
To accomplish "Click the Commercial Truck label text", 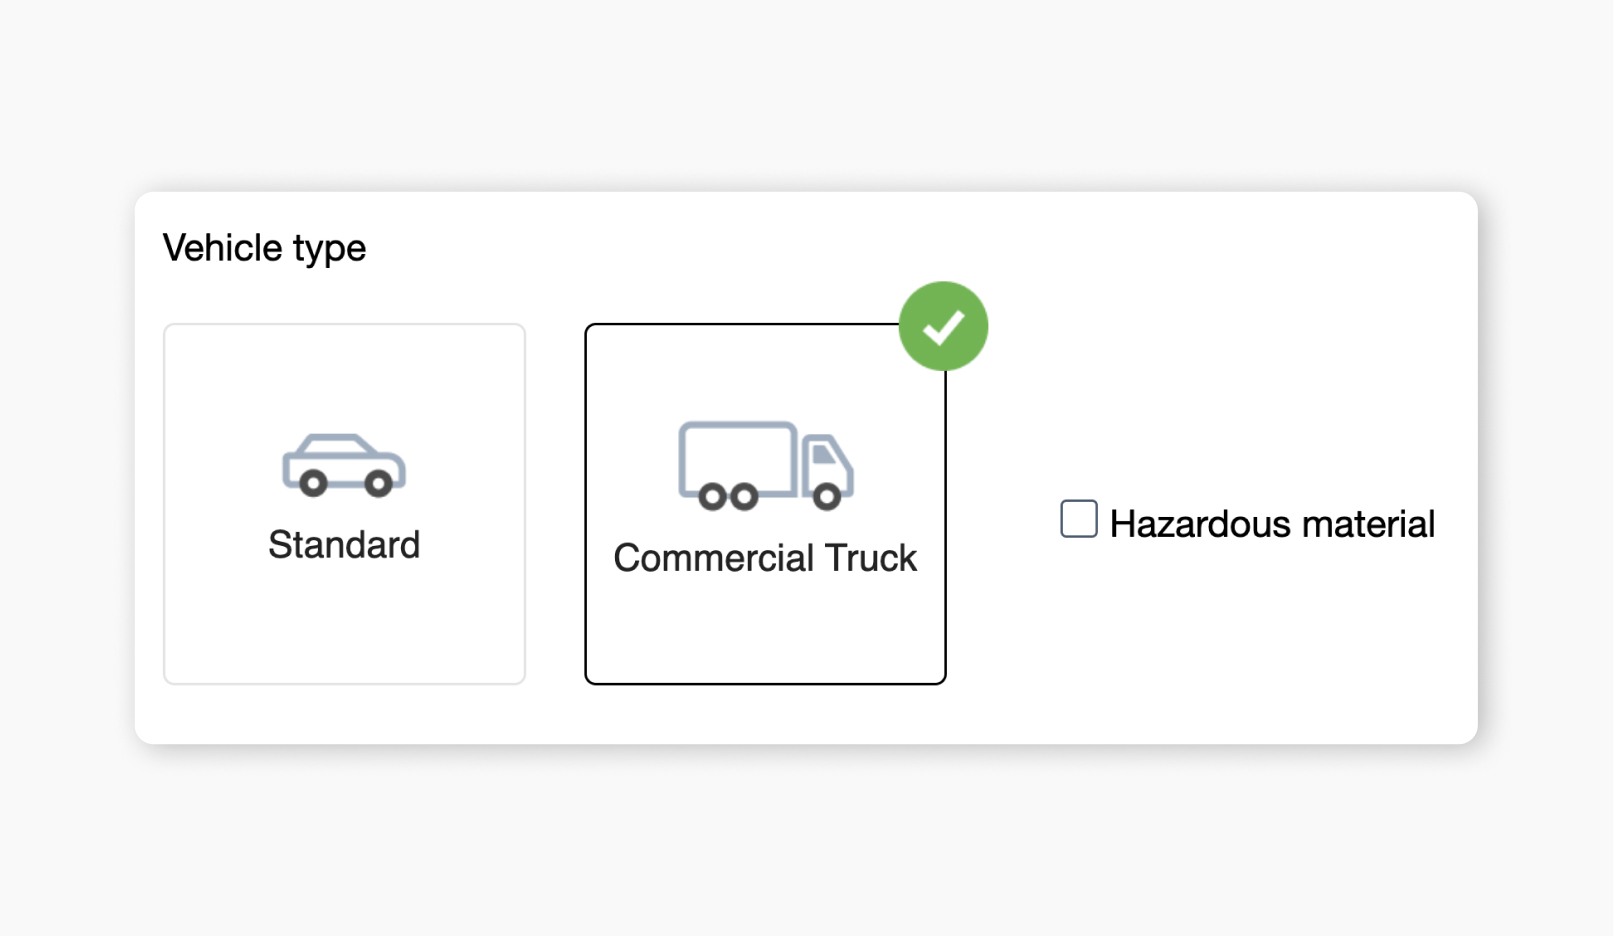I will tap(765, 558).
